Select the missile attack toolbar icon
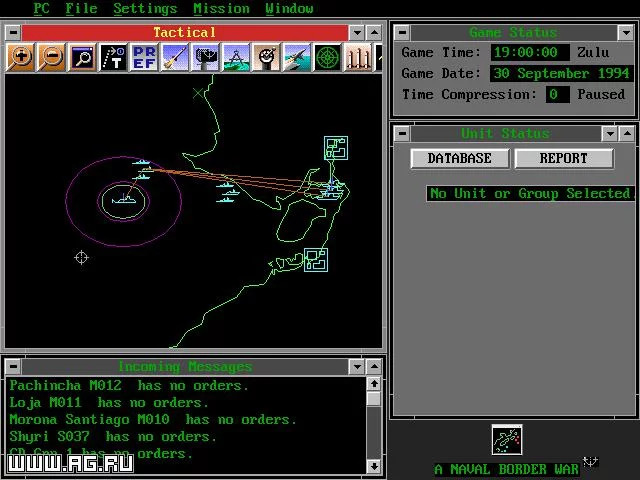This screenshot has height=480, width=640. point(175,58)
